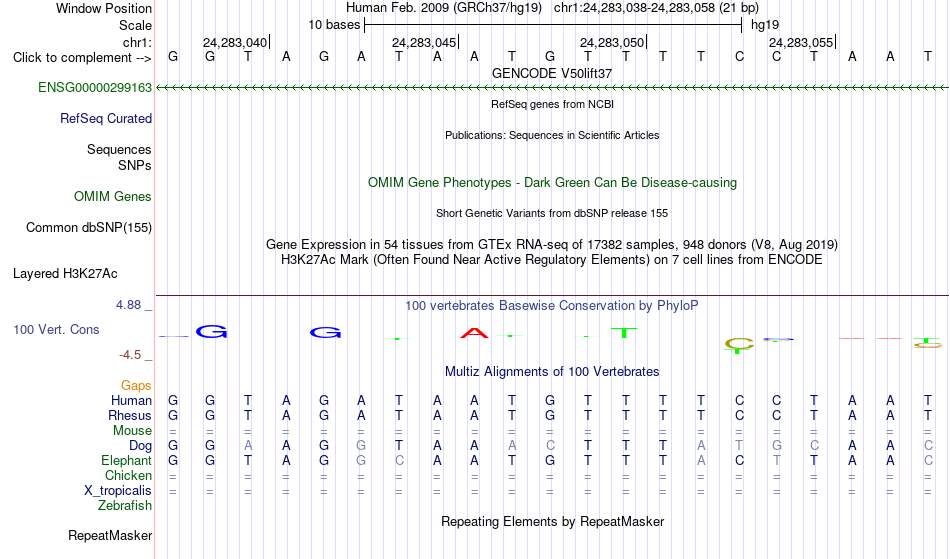Click the olive C conservation logo
Image resolution: width=950 pixels, height=559 pixels.
tap(739, 345)
